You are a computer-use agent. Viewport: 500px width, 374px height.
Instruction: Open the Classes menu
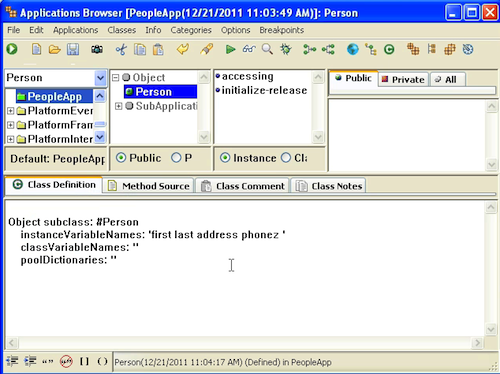click(122, 30)
